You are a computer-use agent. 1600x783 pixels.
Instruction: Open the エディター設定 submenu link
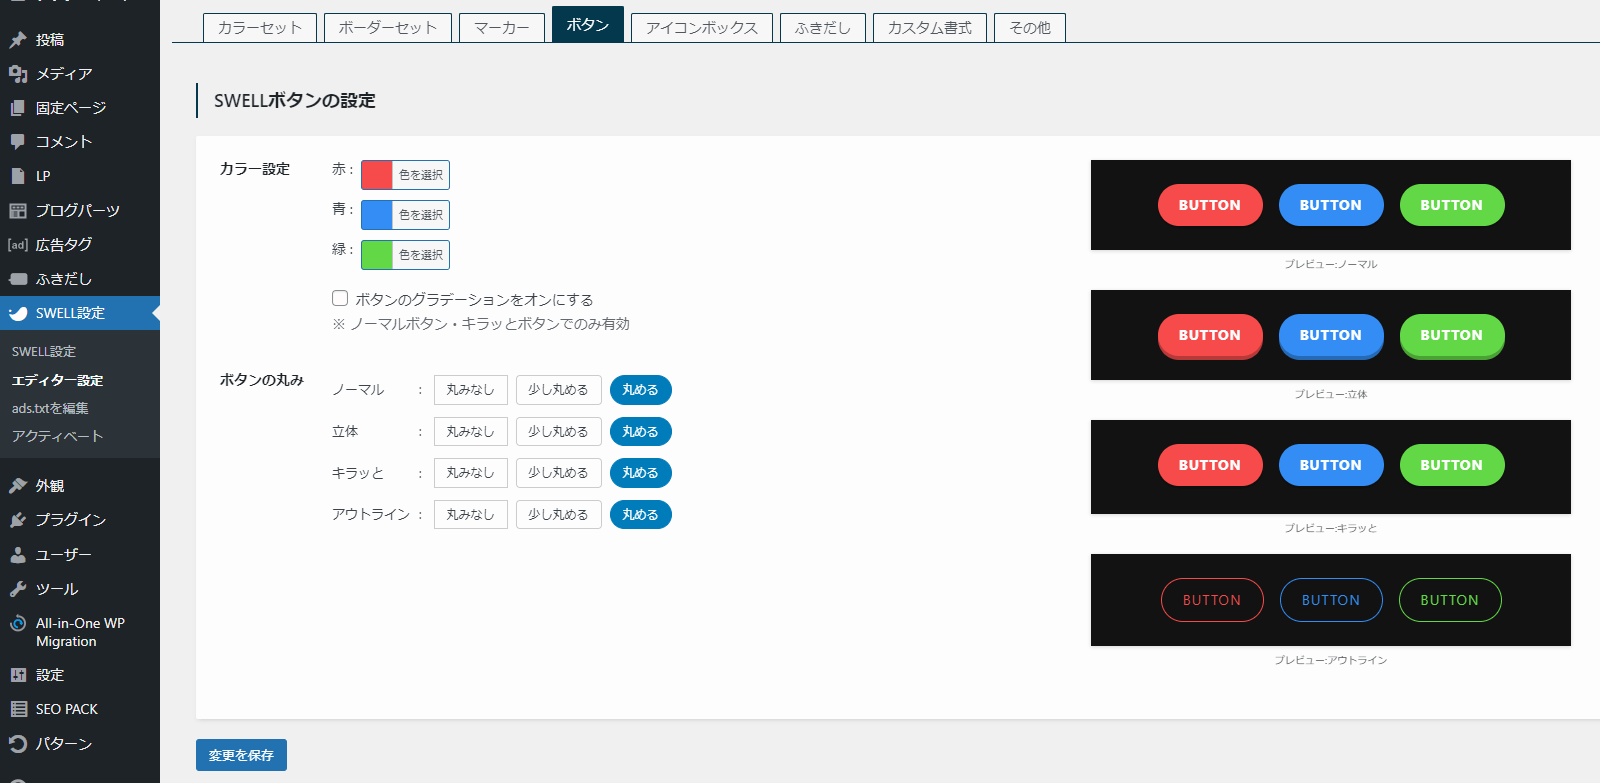coord(57,380)
